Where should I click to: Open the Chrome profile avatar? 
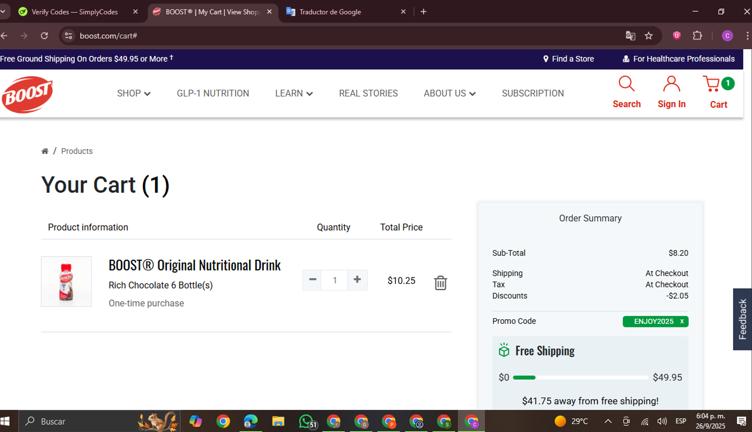point(727,35)
